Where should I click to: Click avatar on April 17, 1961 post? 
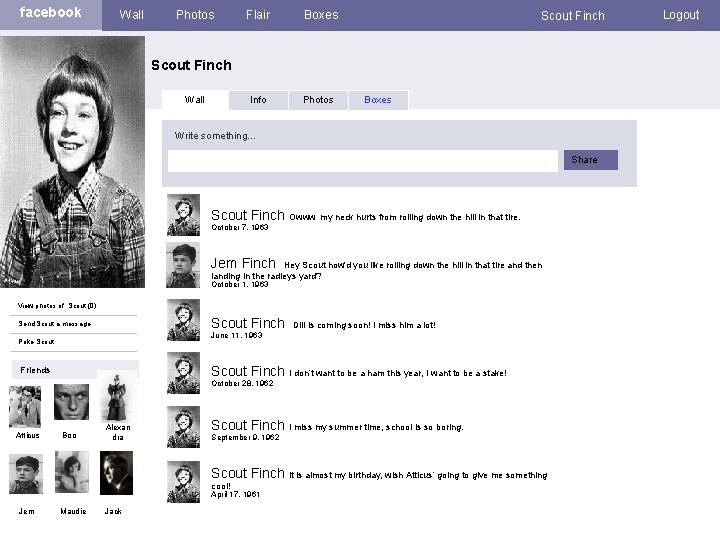(183, 482)
